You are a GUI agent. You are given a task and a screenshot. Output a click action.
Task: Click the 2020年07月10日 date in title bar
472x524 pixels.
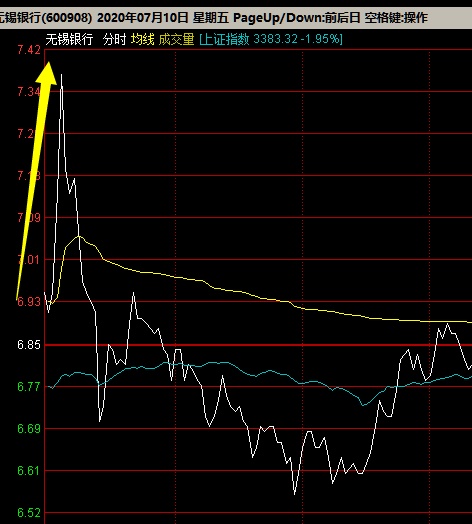tap(143, 17)
